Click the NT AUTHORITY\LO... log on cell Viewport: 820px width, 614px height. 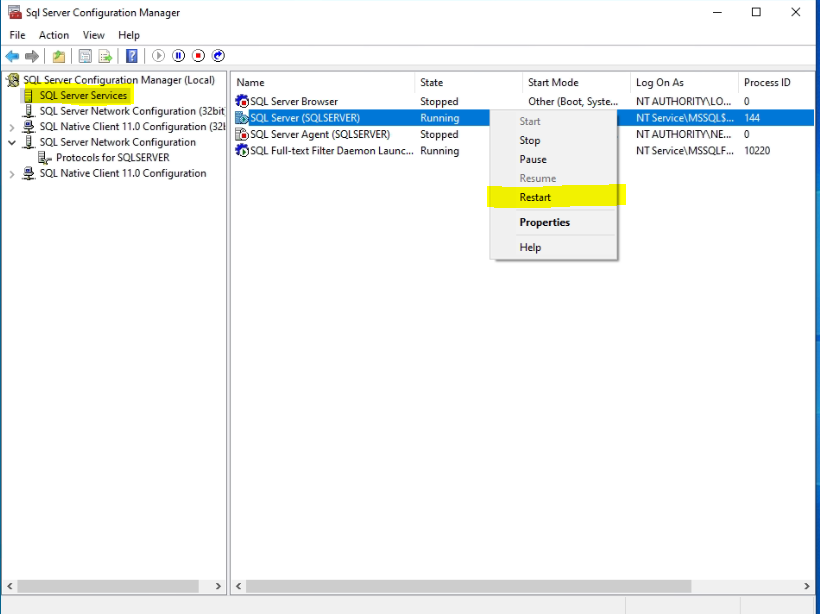click(x=683, y=101)
